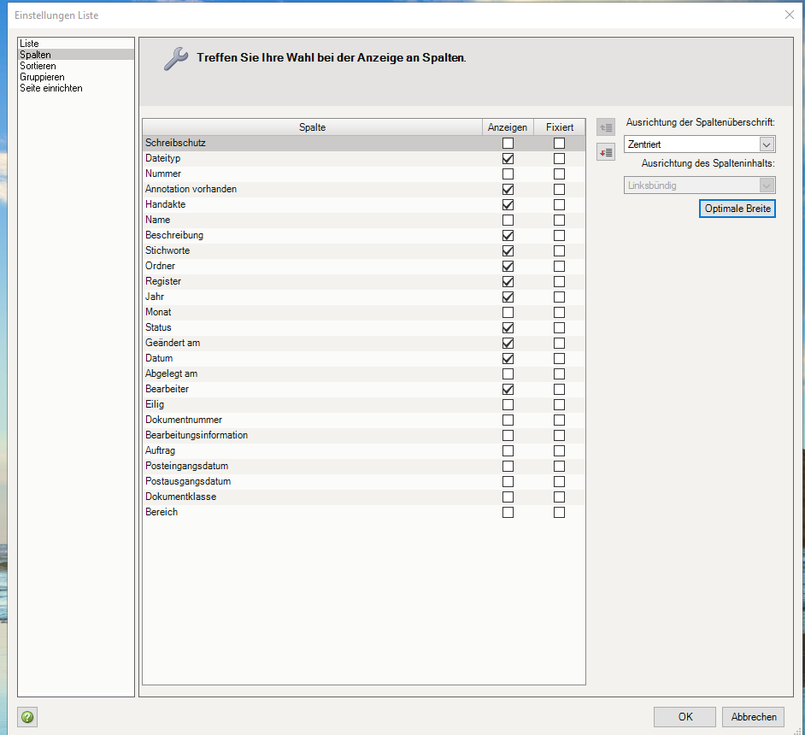Image resolution: width=805 pixels, height=735 pixels.
Task: Open help via green question mark icon
Action: [x=27, y=717]
